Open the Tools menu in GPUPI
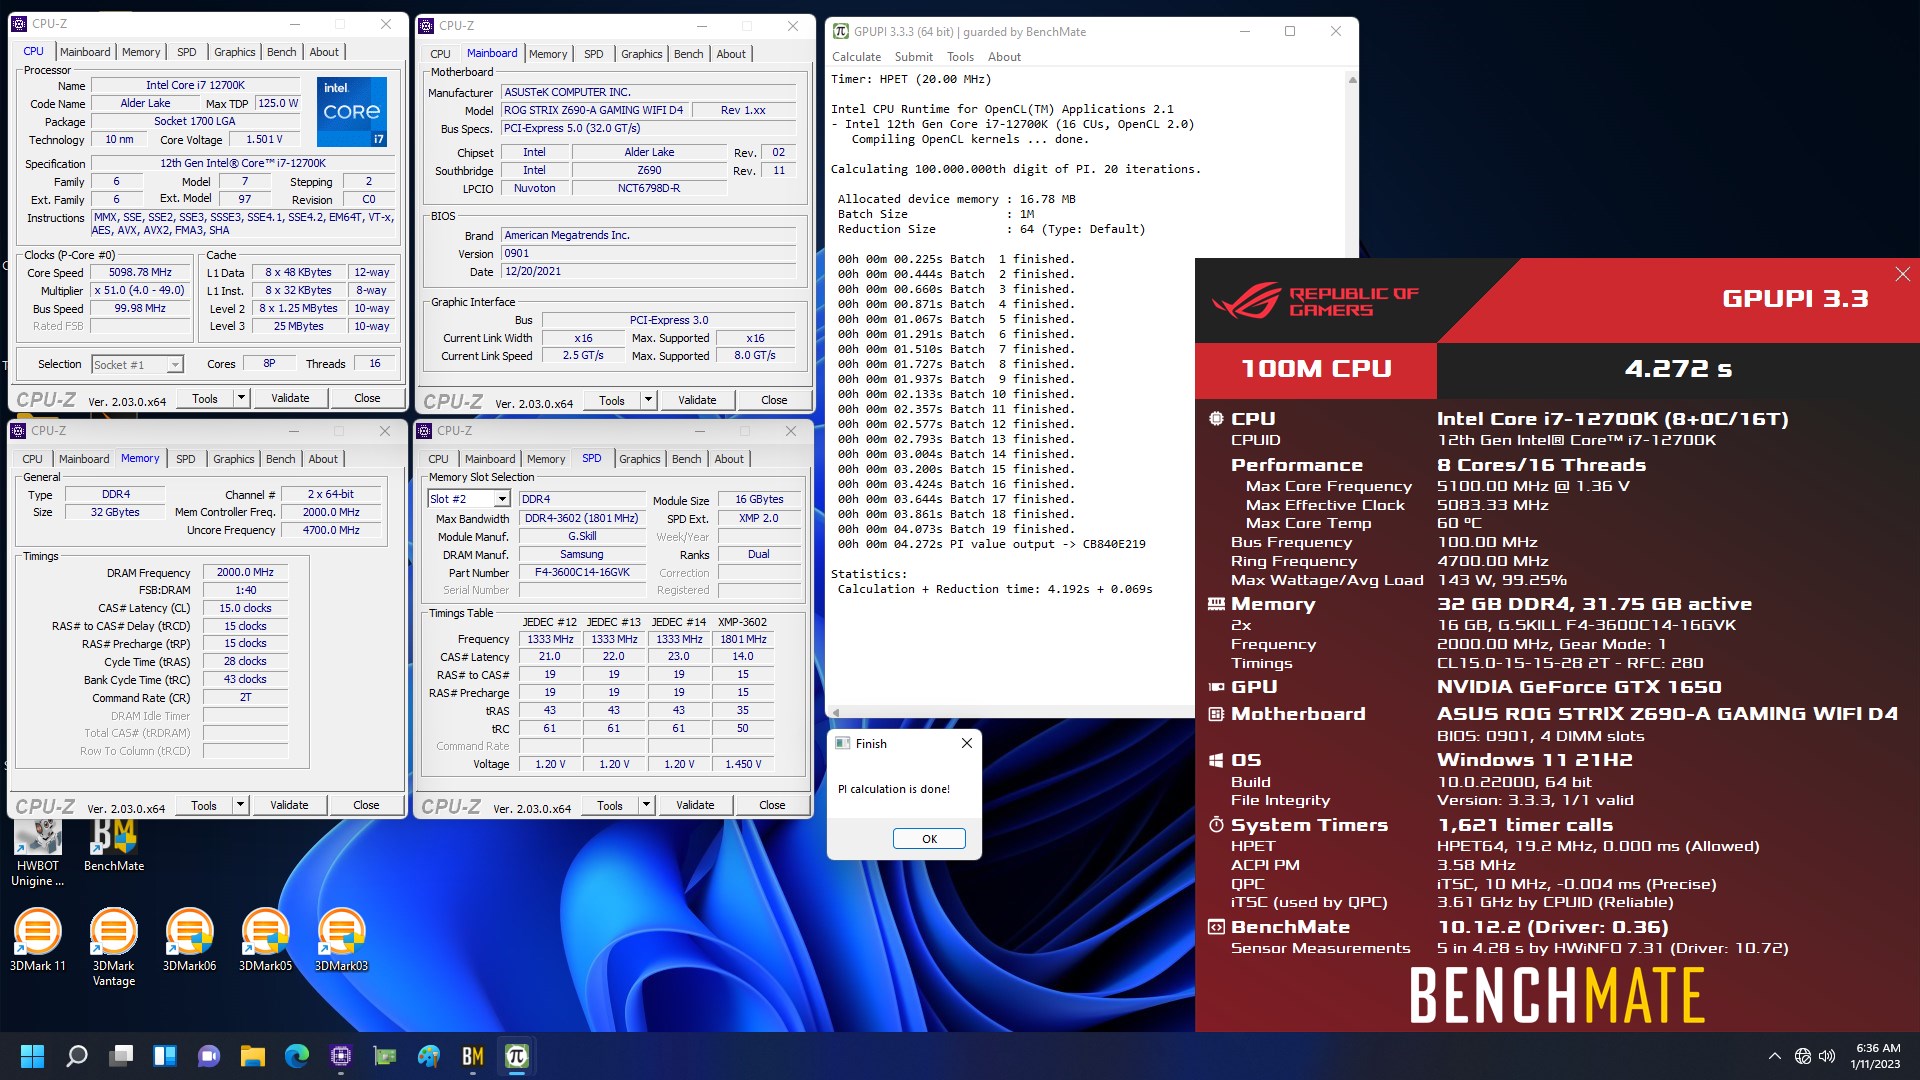 [x=960, y=57]
